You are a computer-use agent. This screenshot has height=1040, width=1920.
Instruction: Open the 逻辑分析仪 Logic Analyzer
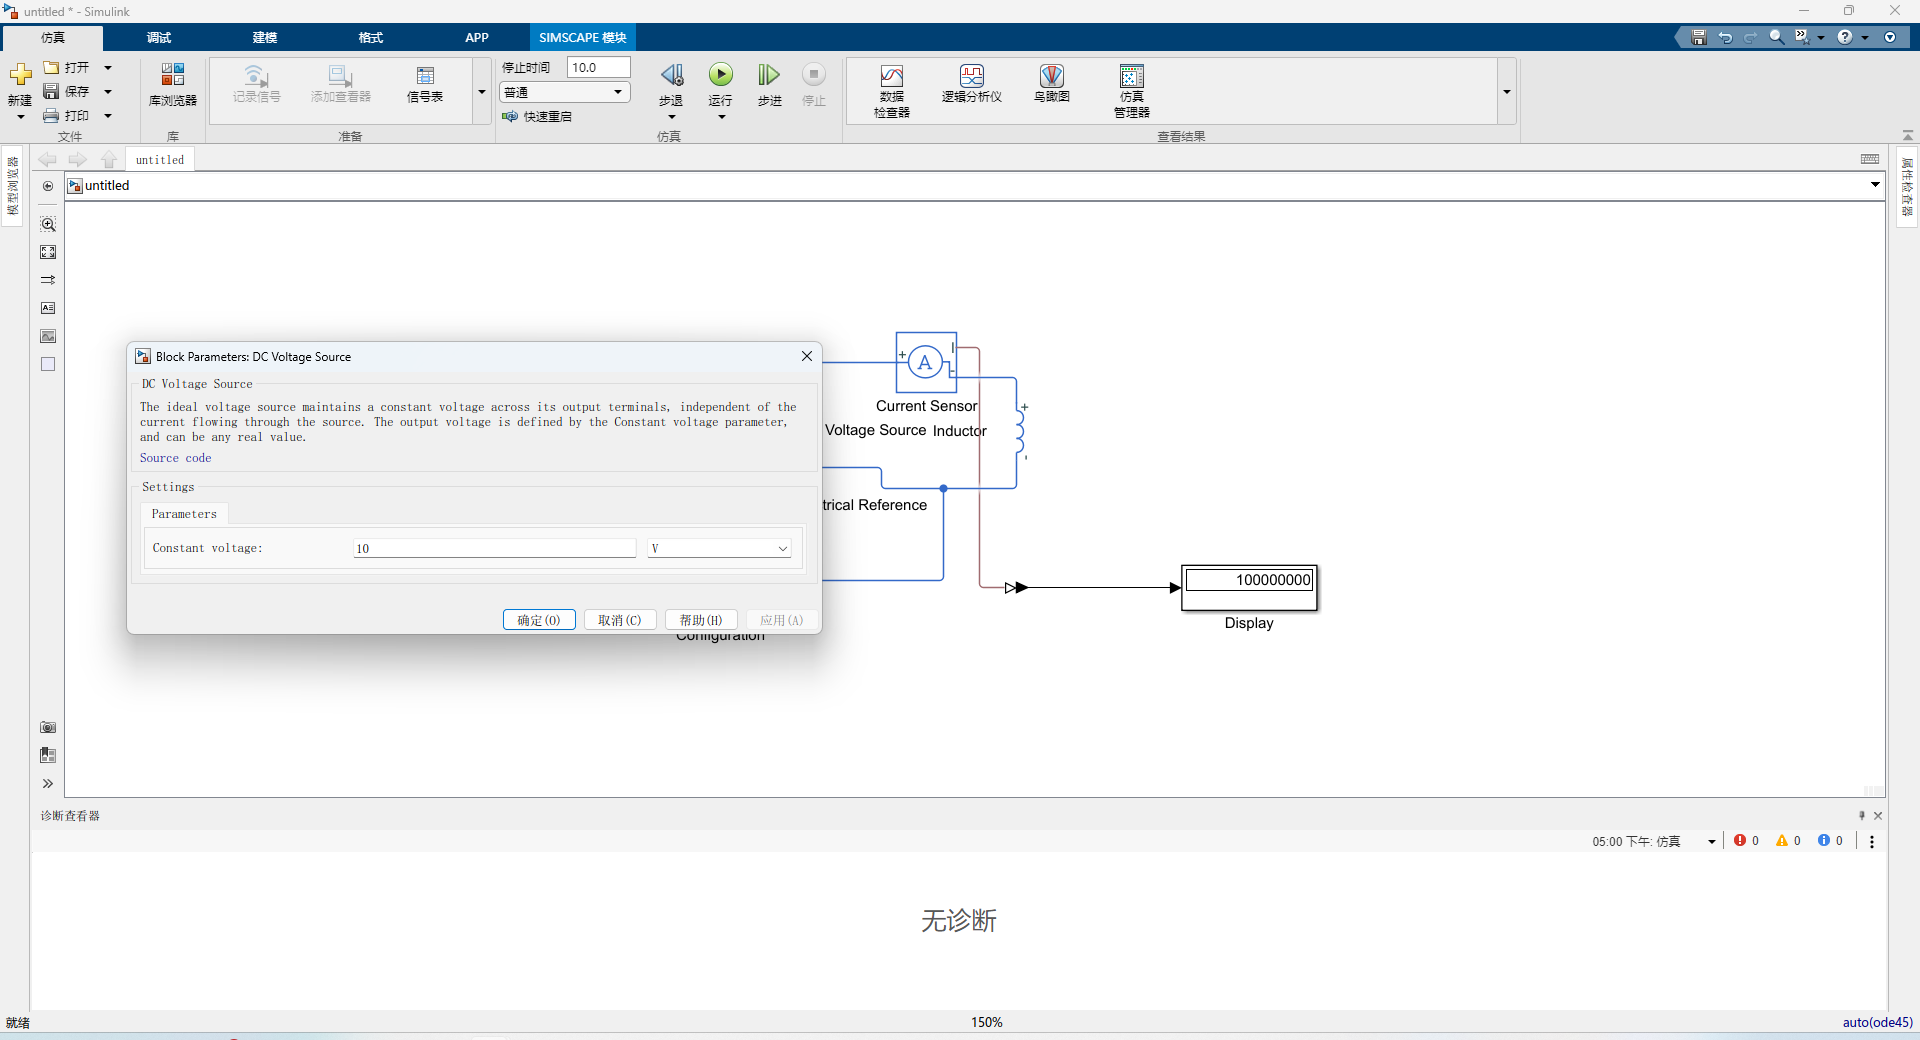pyautogui.click(x=972, y=84)
